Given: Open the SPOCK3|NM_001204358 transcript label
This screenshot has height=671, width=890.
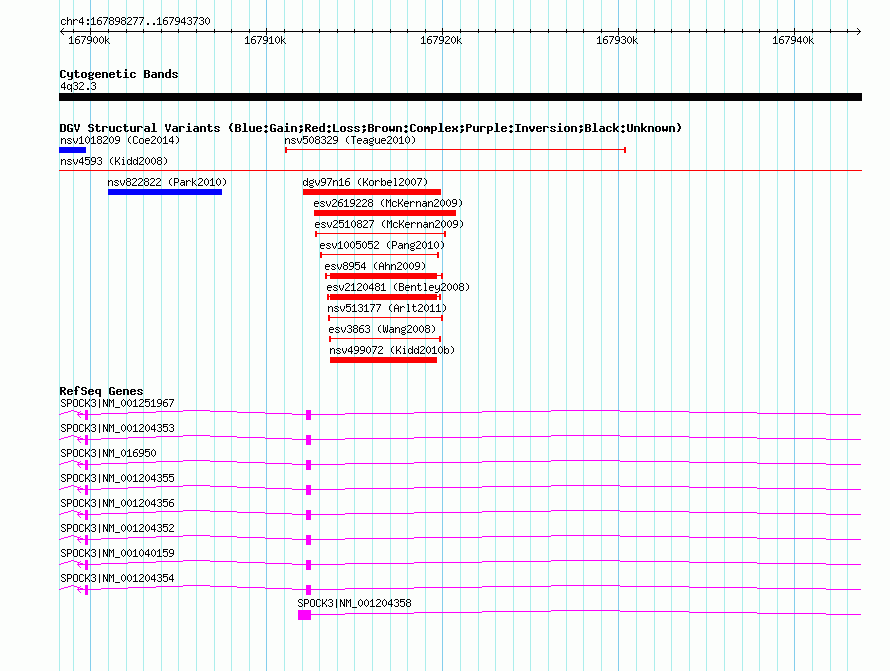Looking at the screenshot, I should [355, 603].
